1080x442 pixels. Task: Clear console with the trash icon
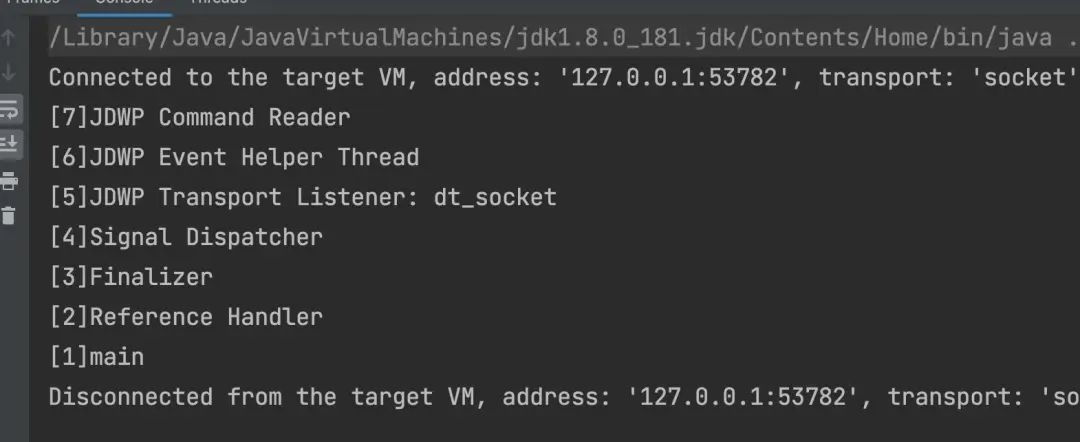[x=9, y=215]
